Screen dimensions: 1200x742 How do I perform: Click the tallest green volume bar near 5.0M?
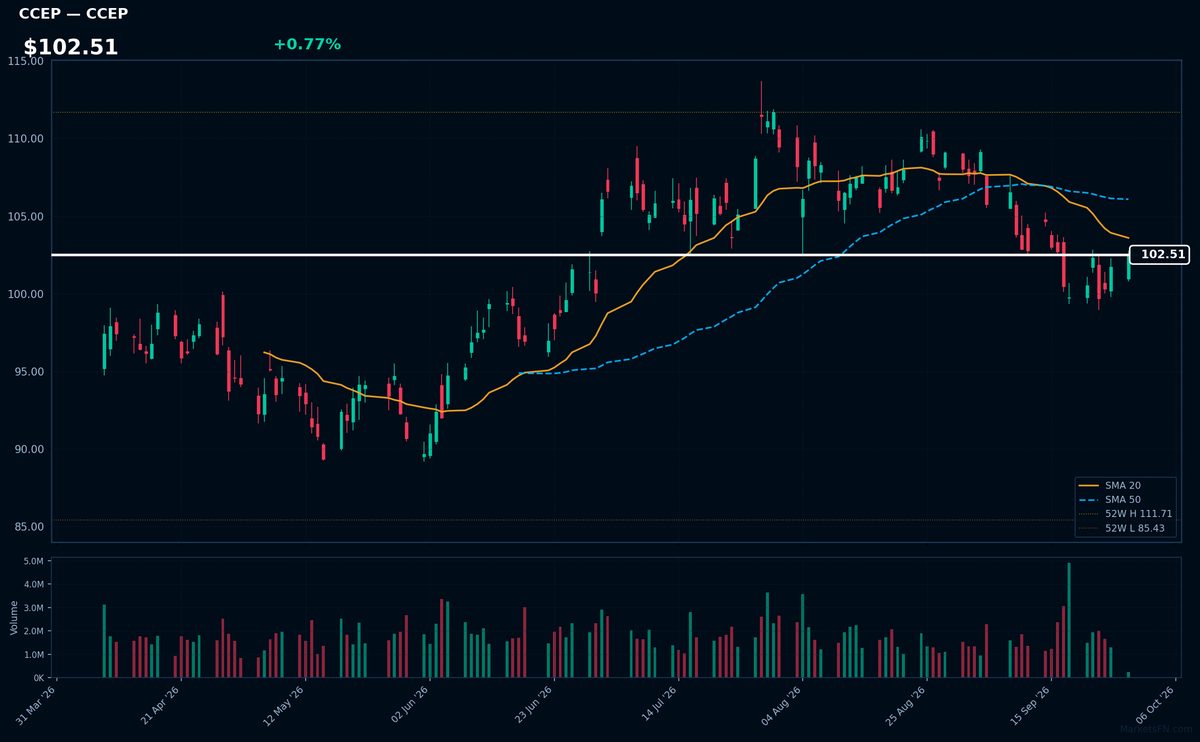tap(1069, 620)
